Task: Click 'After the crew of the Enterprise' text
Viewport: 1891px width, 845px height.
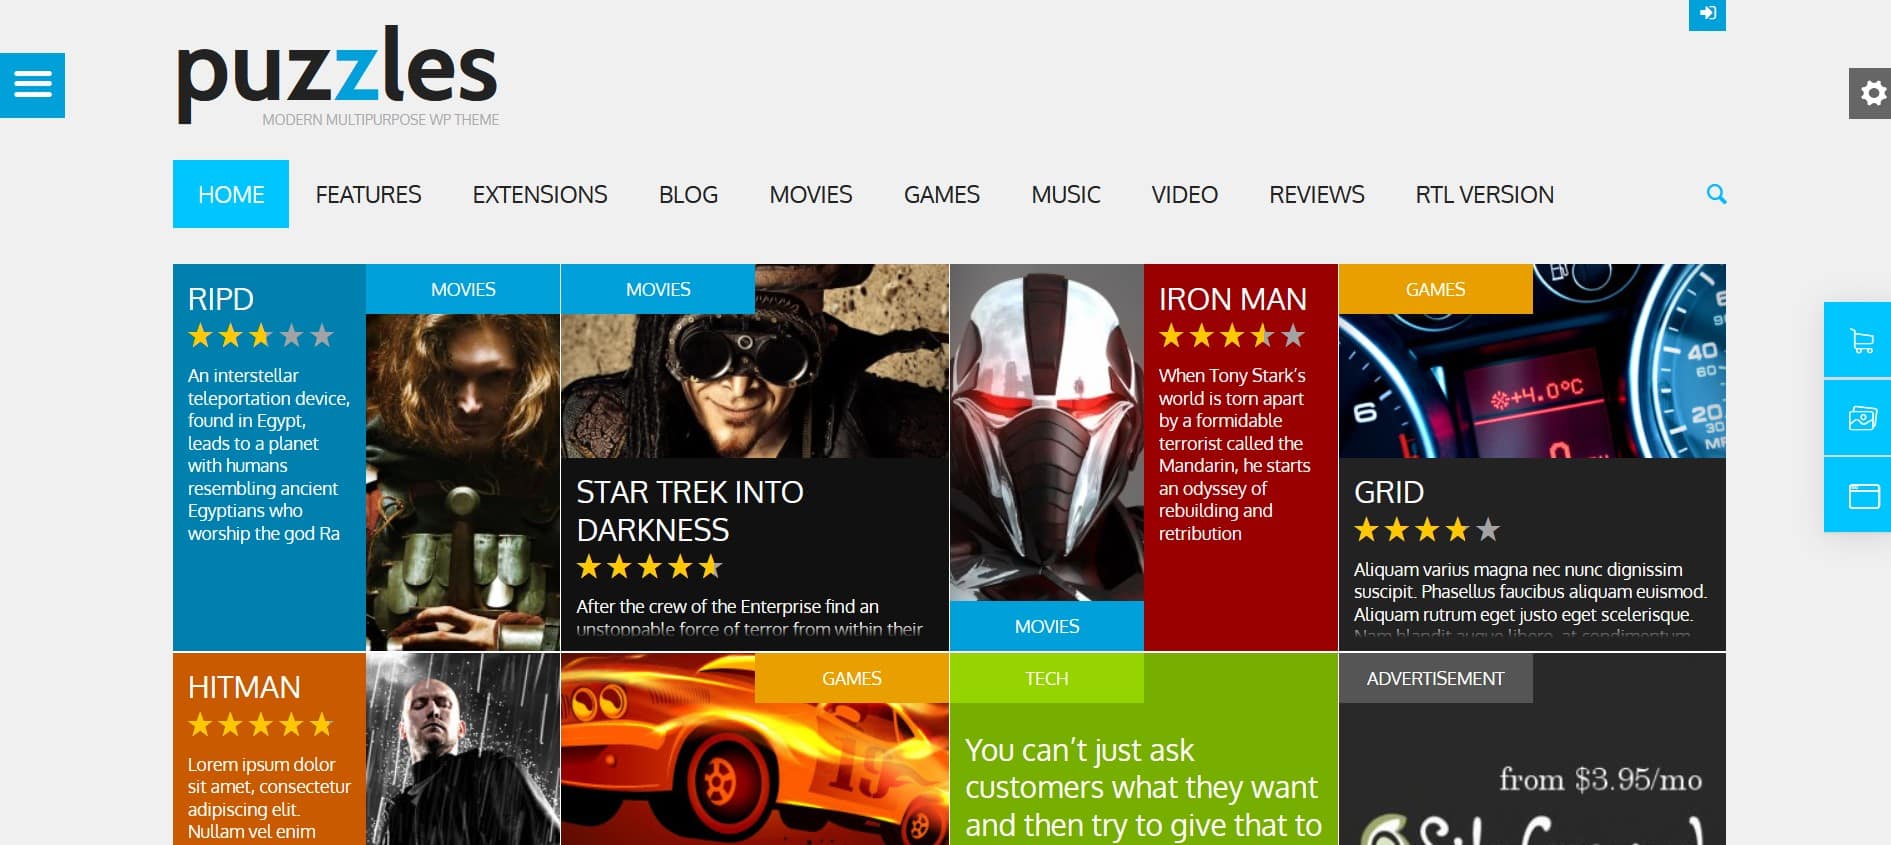Action: pyautogui.click(x=749, y=618)
